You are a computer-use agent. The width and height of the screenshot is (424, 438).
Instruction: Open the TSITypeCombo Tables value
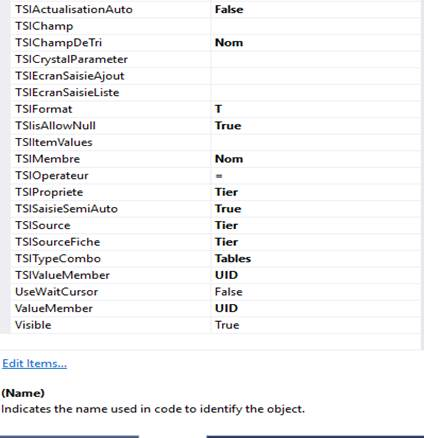pos(233,259)
